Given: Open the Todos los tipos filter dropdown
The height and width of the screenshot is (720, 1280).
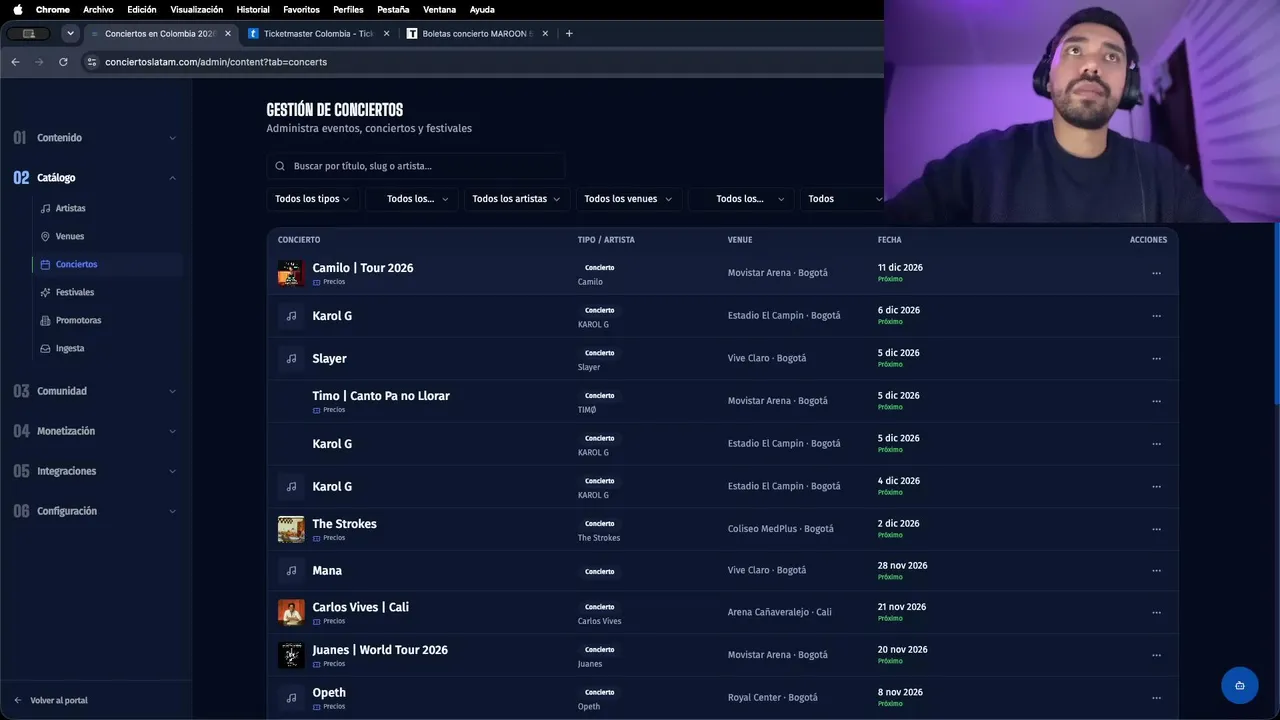Looking at the screenshot, I should (x=312, y=199).
